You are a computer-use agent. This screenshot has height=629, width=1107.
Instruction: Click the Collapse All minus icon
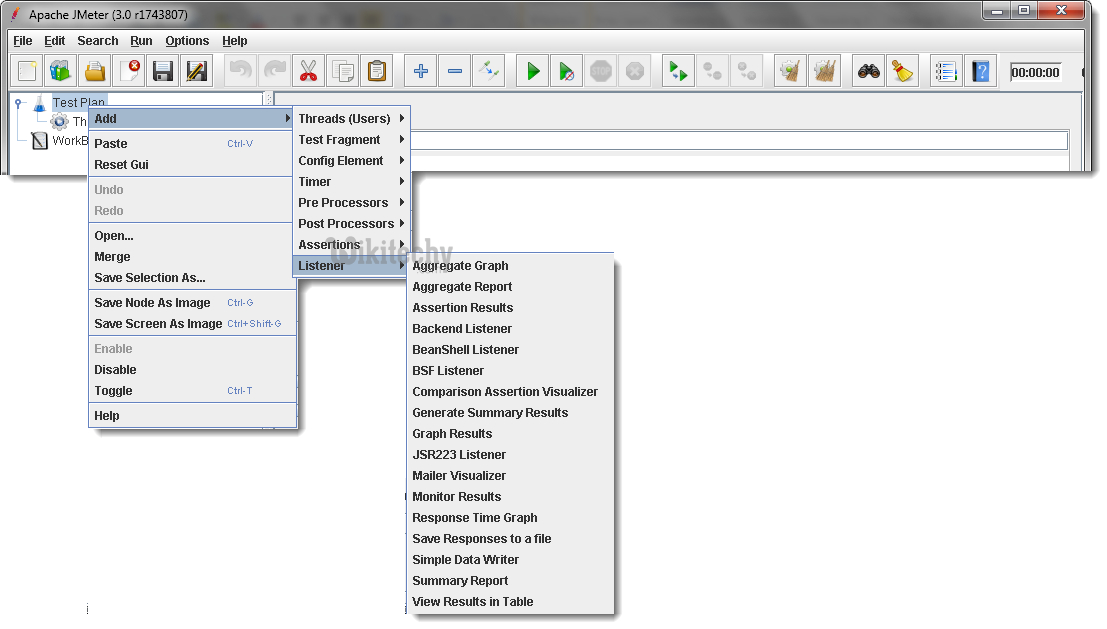point(455,71)
